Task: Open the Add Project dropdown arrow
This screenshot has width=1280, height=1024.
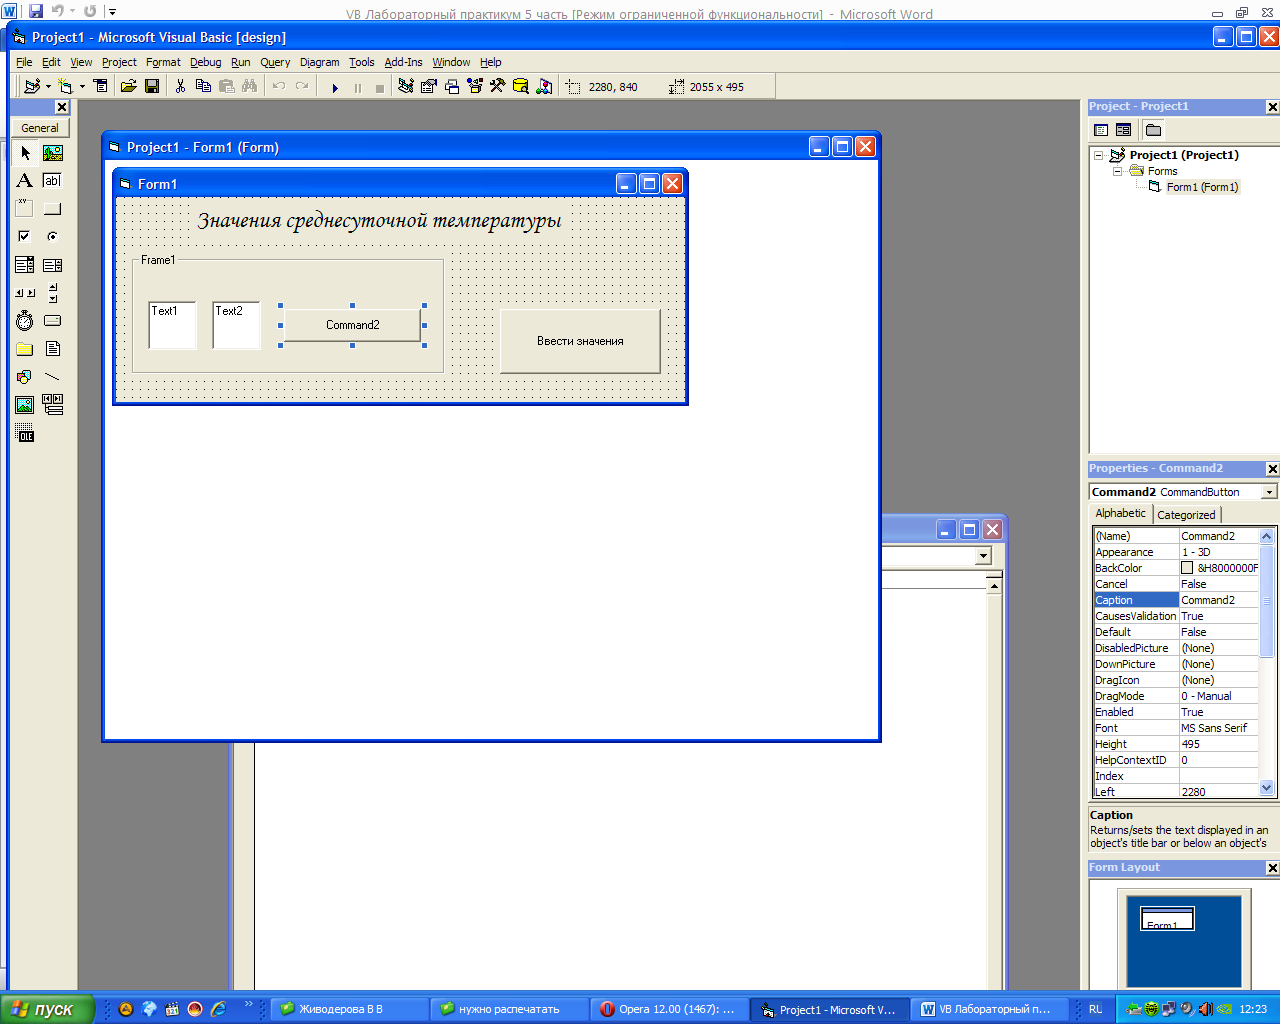Action: [x=48, y=87]
